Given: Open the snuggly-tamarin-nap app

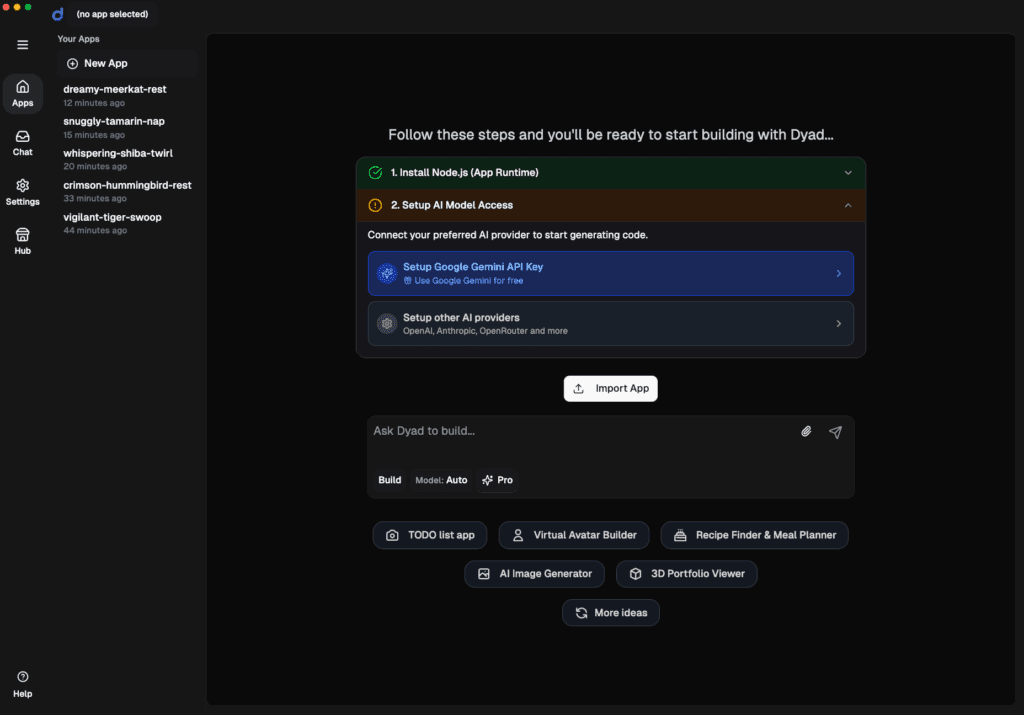Looking at the screenshot, I should (127, 127).
